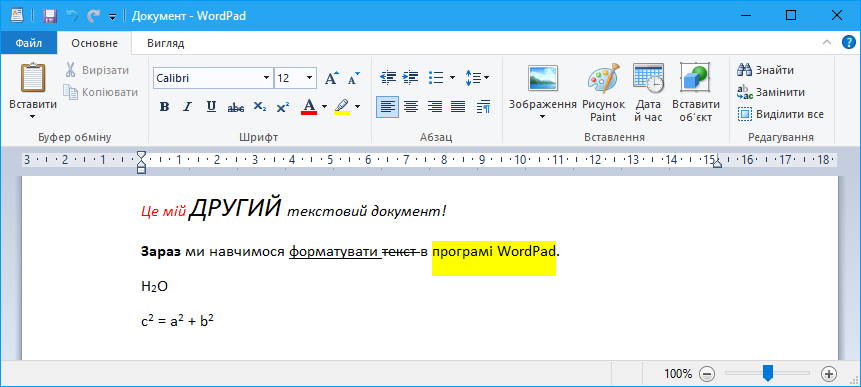Center align the text

click(x=411, y=106)
